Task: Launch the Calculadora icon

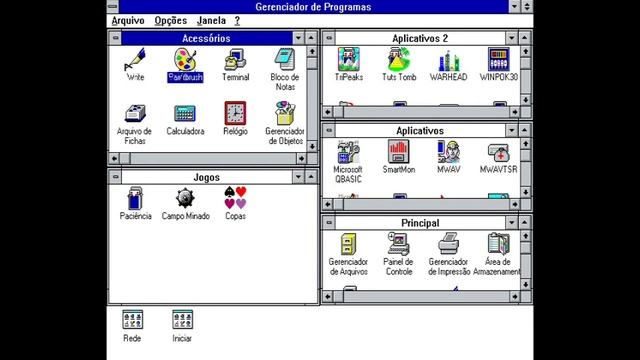Action: [x=185, y=113]
